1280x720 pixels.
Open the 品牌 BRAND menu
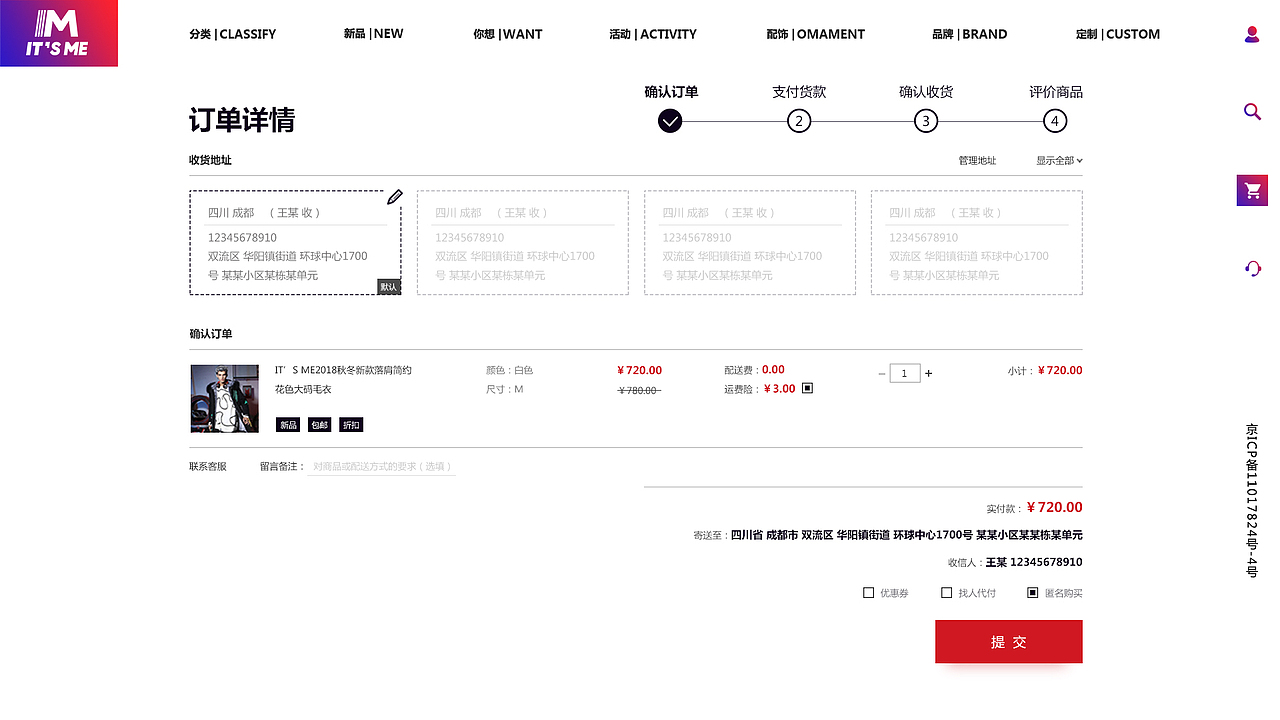pos(969,34)
